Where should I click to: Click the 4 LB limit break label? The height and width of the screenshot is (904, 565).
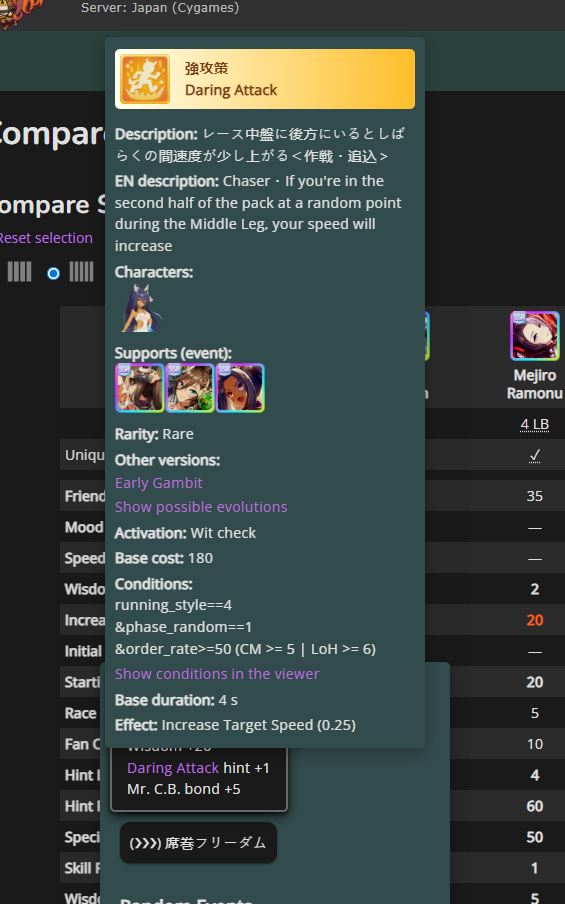click(x=534, y=424)
